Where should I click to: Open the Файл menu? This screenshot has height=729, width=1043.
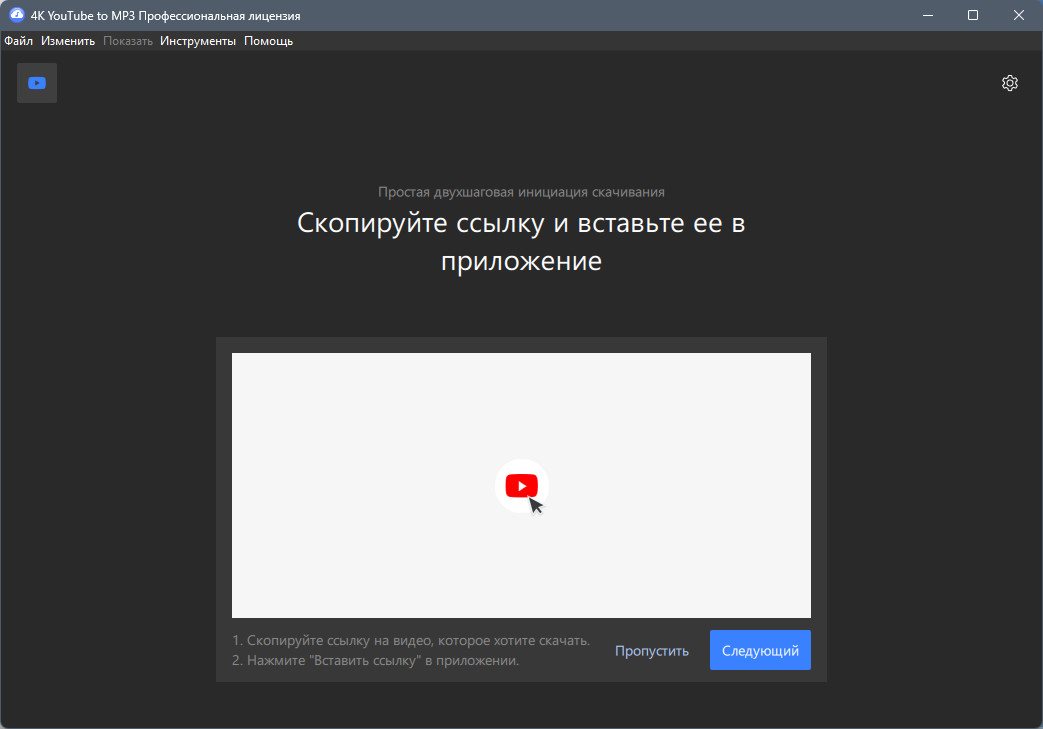tap(19, 41)
